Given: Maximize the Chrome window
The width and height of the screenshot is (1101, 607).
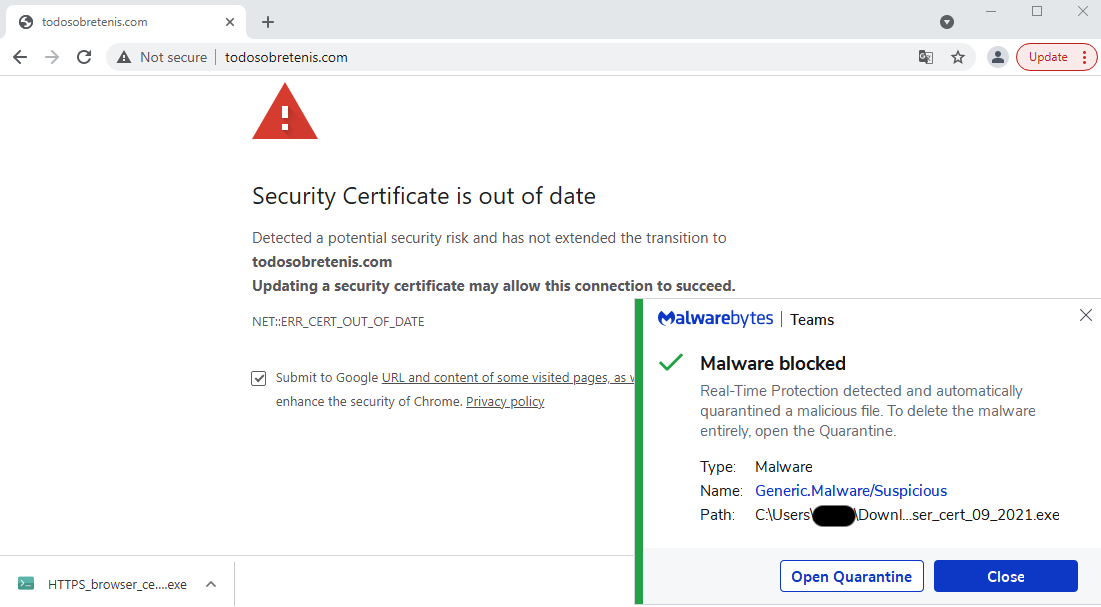Looking at the screenshot, I should click(x=1037, y=11).
